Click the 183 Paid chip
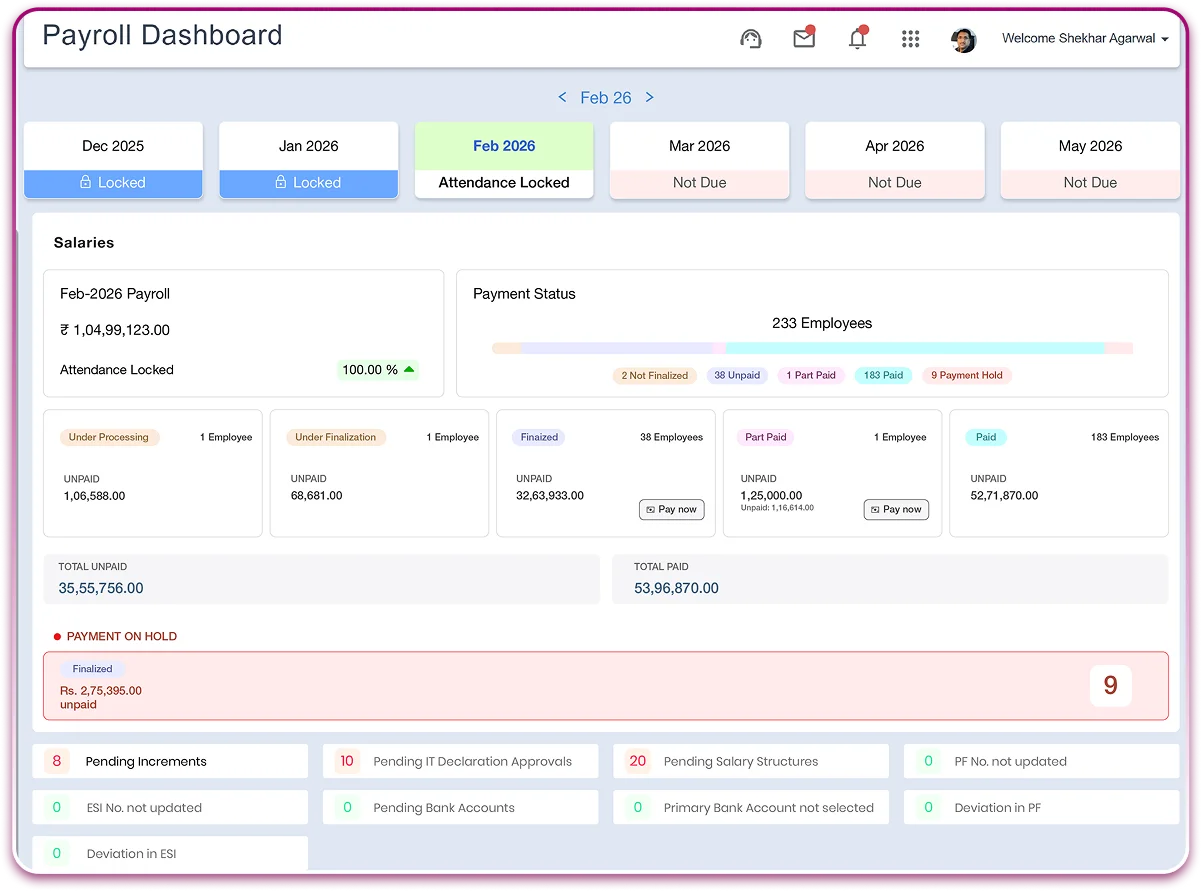 coord(883,376)
